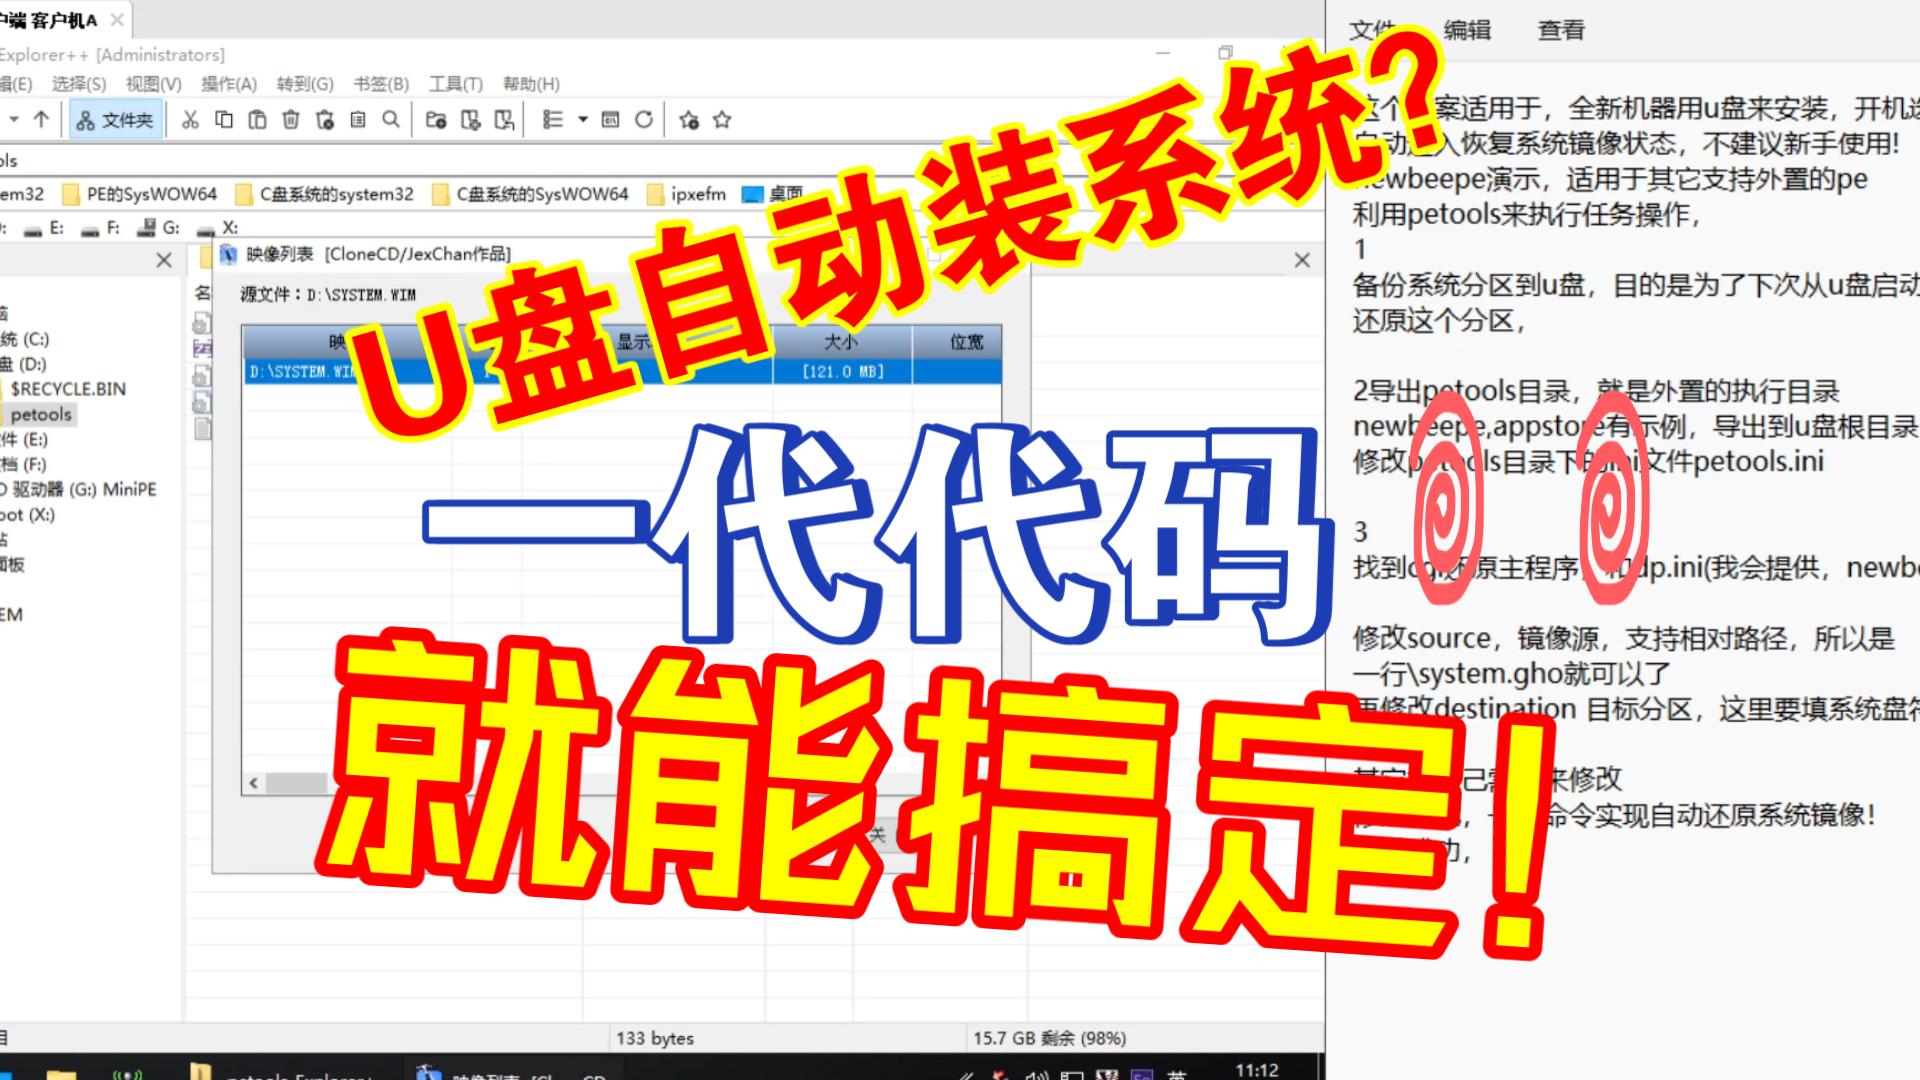Create a new folder via toolbar icon
This screenshot has height=1080, width=1920.
pos(436,120)
